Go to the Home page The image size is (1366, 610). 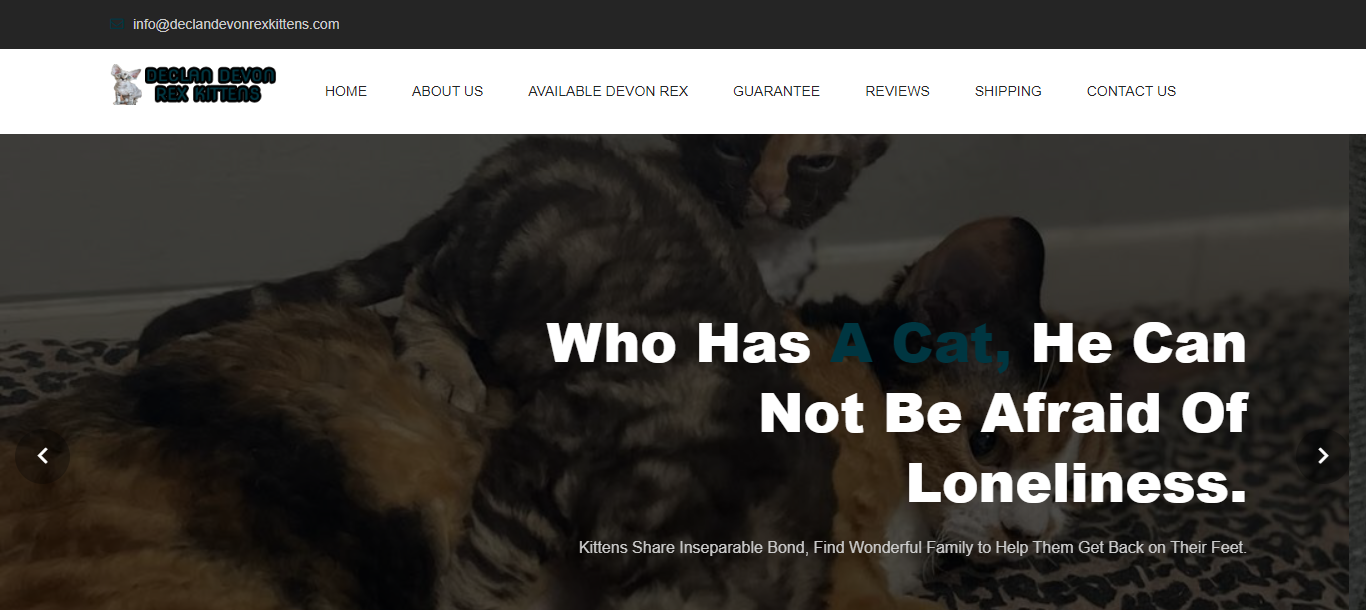click(346, 91)
